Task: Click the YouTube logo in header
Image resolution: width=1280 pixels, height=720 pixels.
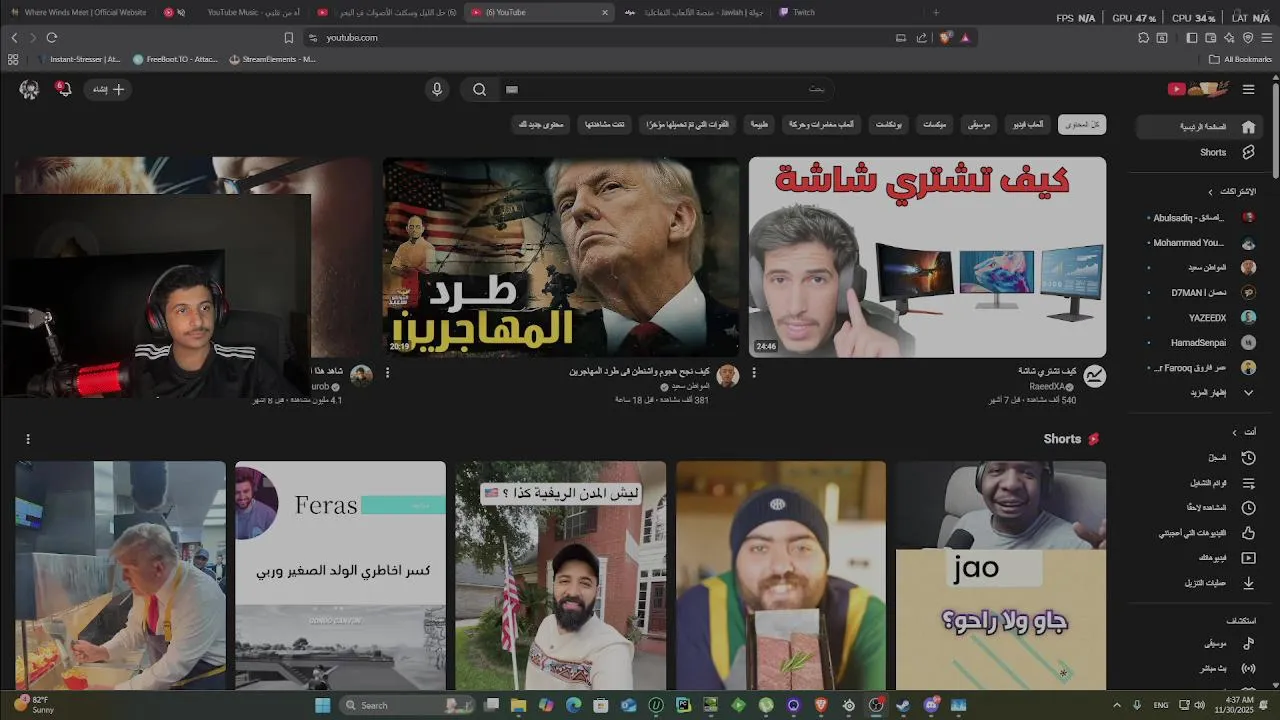Action: [1198, 89]
